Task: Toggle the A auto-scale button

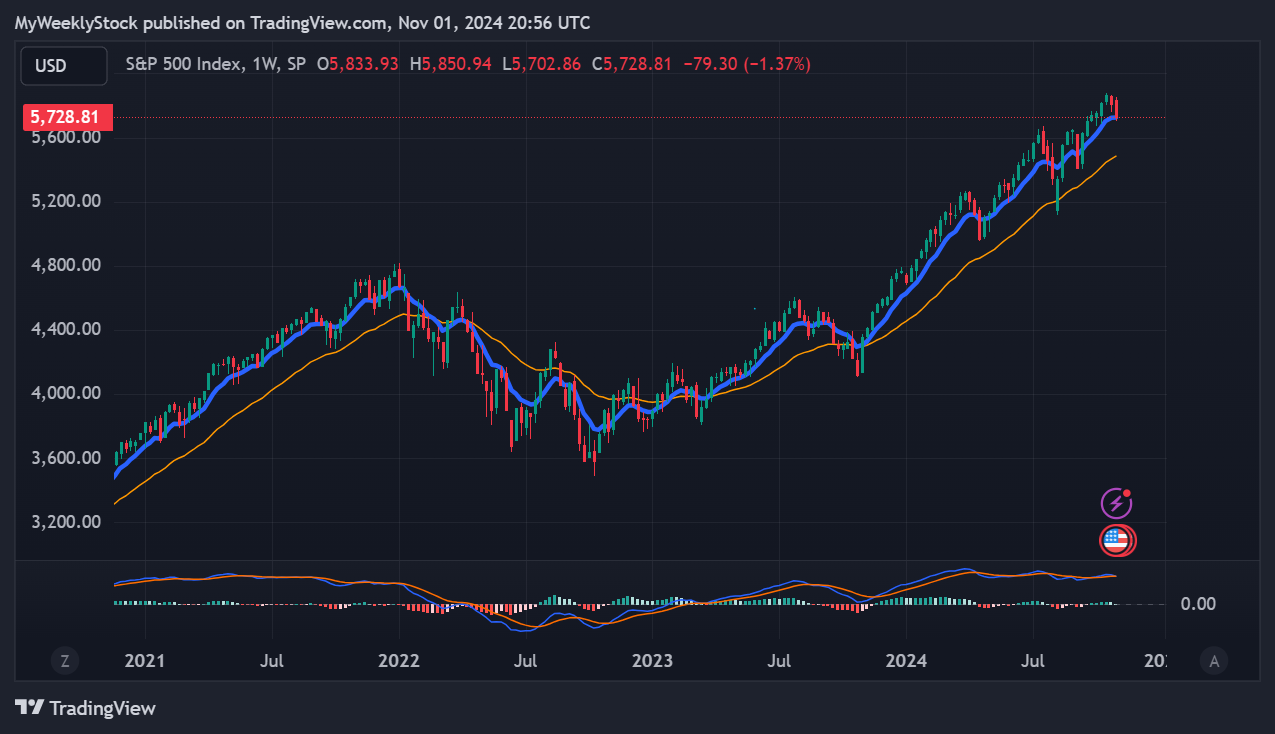Action: pos(1213,660)
